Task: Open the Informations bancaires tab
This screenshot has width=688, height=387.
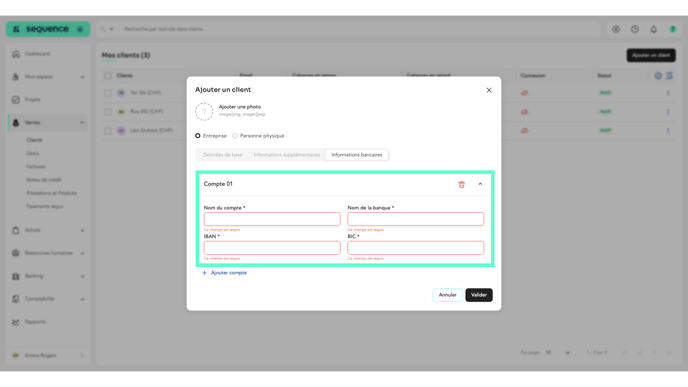Action: pos(357,155)
